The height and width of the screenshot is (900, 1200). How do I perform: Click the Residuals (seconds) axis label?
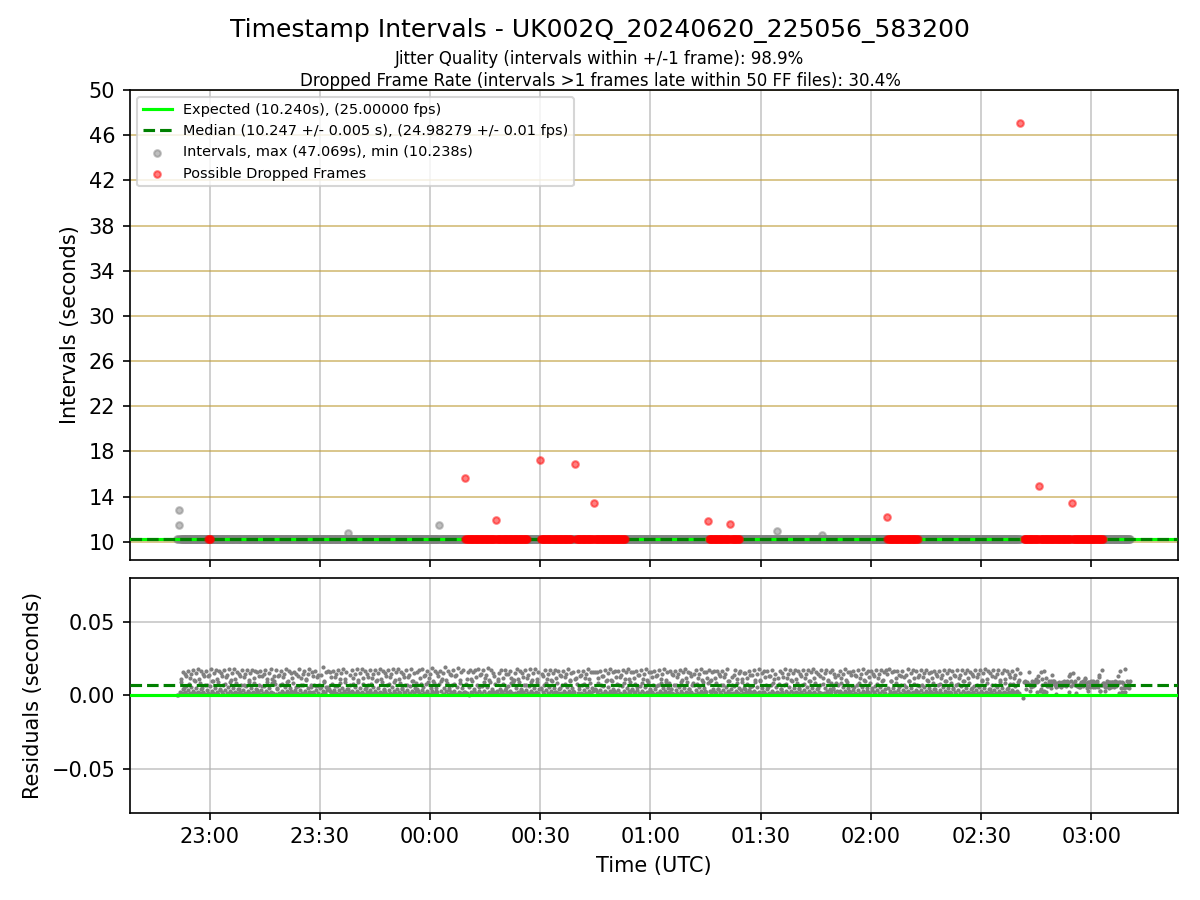(x=32, y=696)
